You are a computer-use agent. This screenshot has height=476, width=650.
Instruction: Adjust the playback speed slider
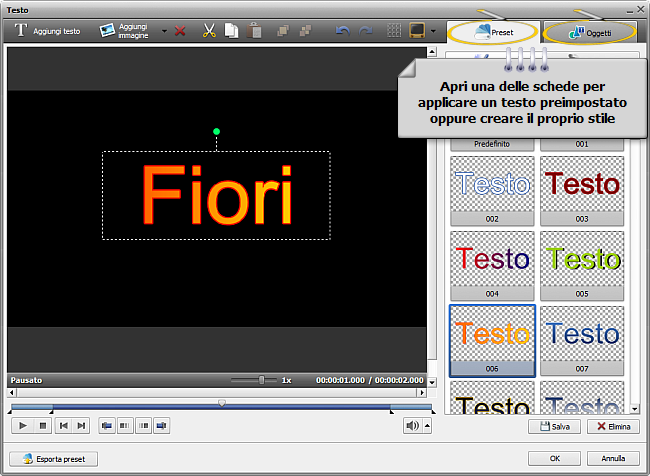point(262,380)
